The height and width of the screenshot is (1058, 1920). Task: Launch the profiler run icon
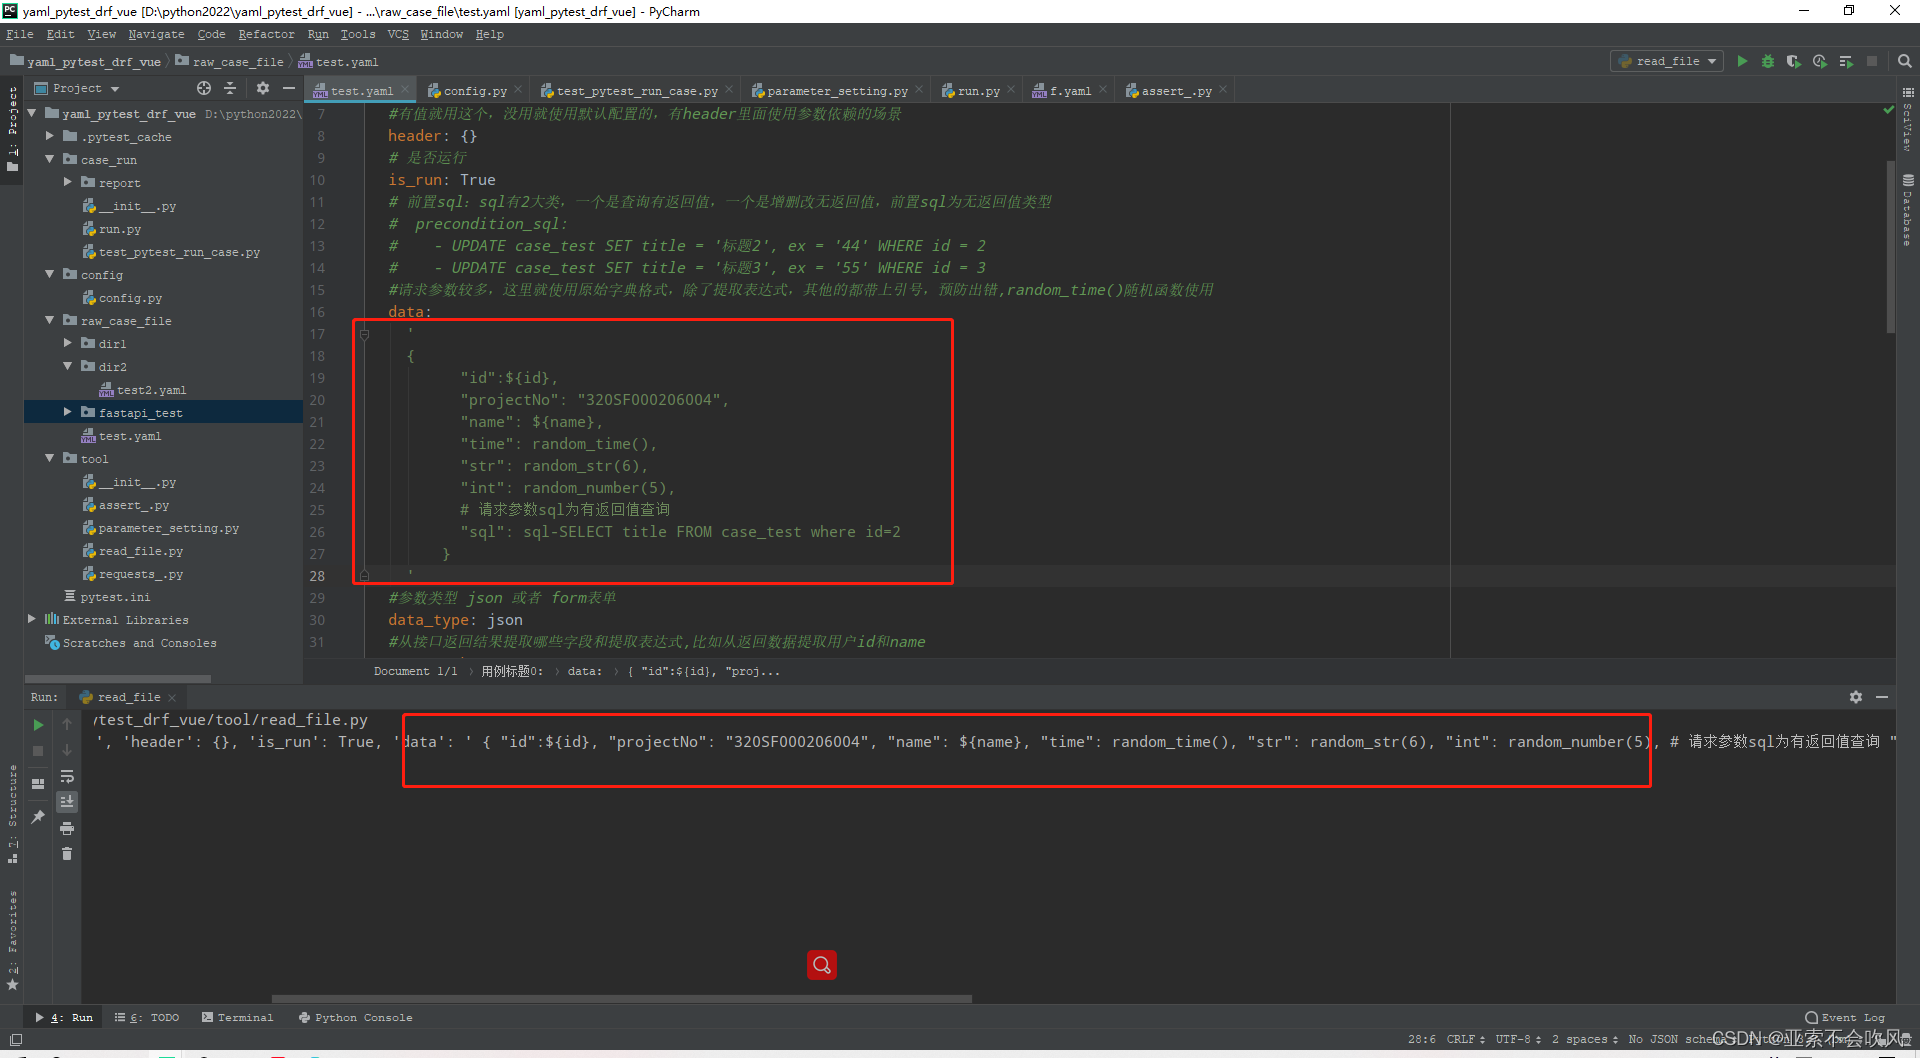pos(1820,62)
